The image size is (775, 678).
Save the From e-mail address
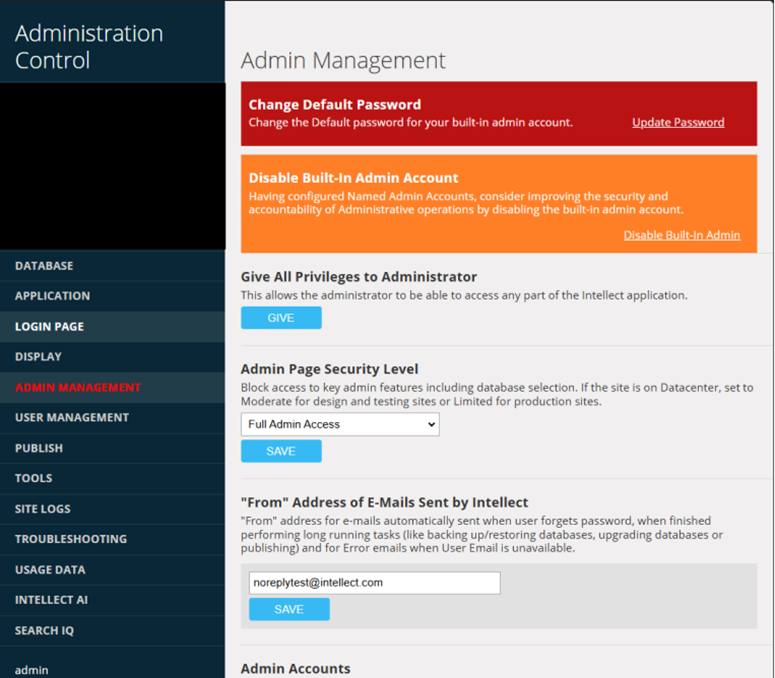click(289, 609)
